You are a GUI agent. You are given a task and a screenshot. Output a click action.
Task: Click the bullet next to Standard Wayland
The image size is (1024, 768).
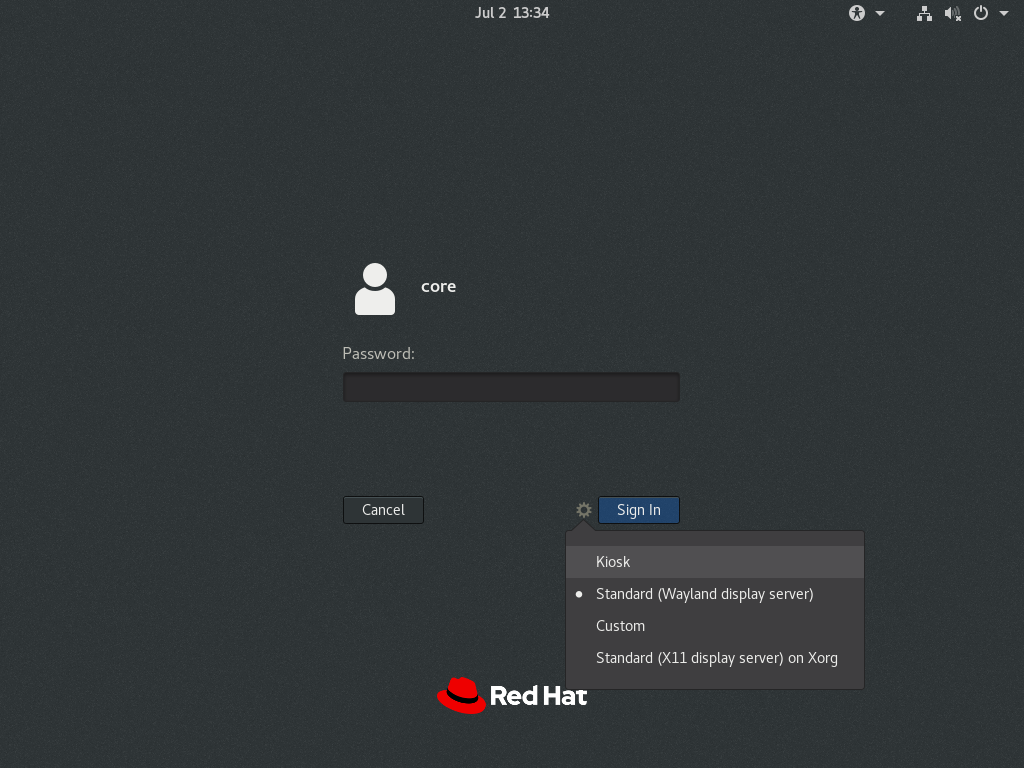pos(579,594)
